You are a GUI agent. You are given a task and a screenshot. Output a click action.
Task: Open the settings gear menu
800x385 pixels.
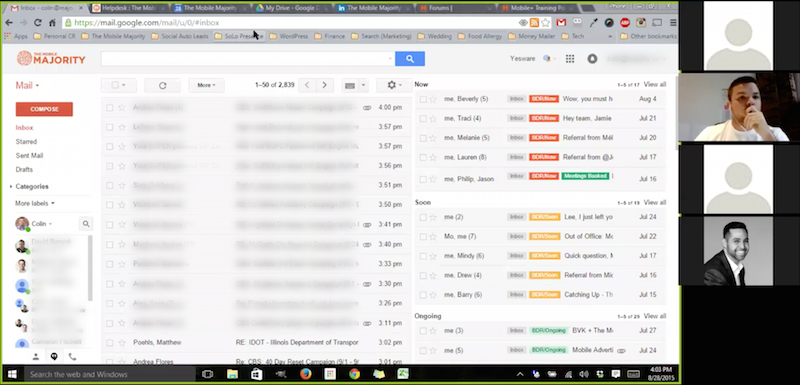pyautogui.click(x=394, y=85)
